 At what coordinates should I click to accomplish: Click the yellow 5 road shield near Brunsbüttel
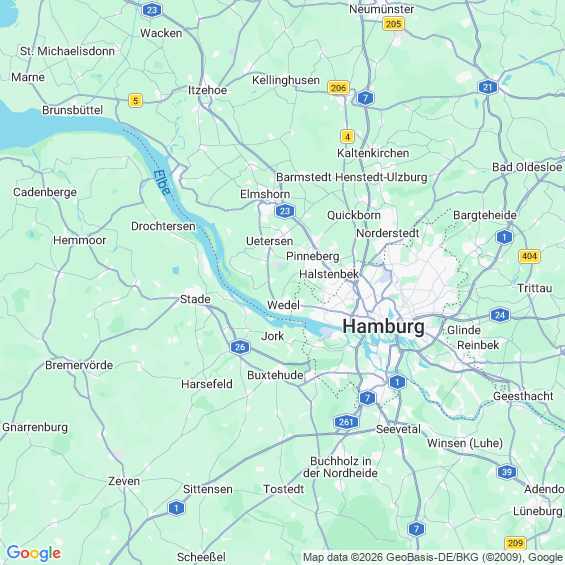(135, 101)
